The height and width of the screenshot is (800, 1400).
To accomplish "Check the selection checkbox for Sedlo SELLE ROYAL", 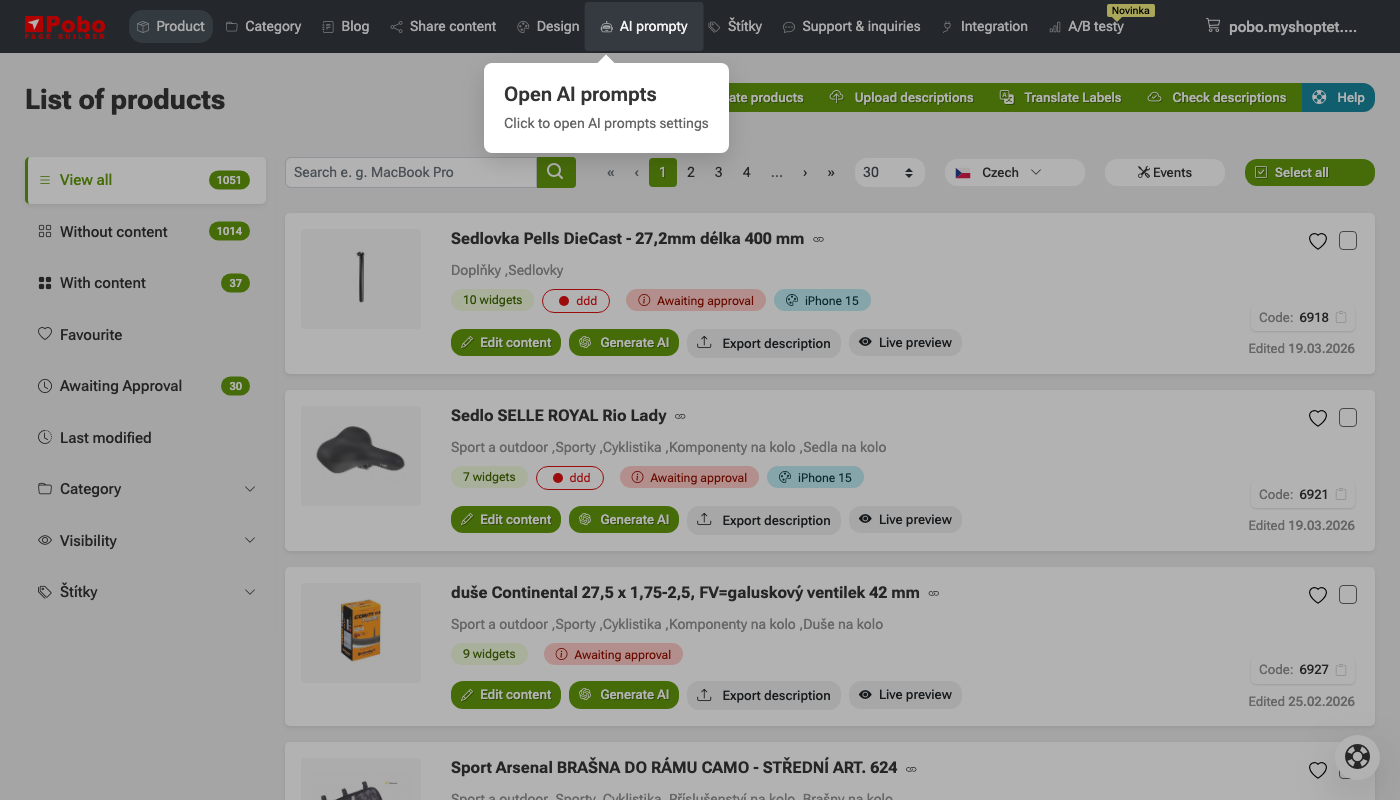I will point(1347,417).
